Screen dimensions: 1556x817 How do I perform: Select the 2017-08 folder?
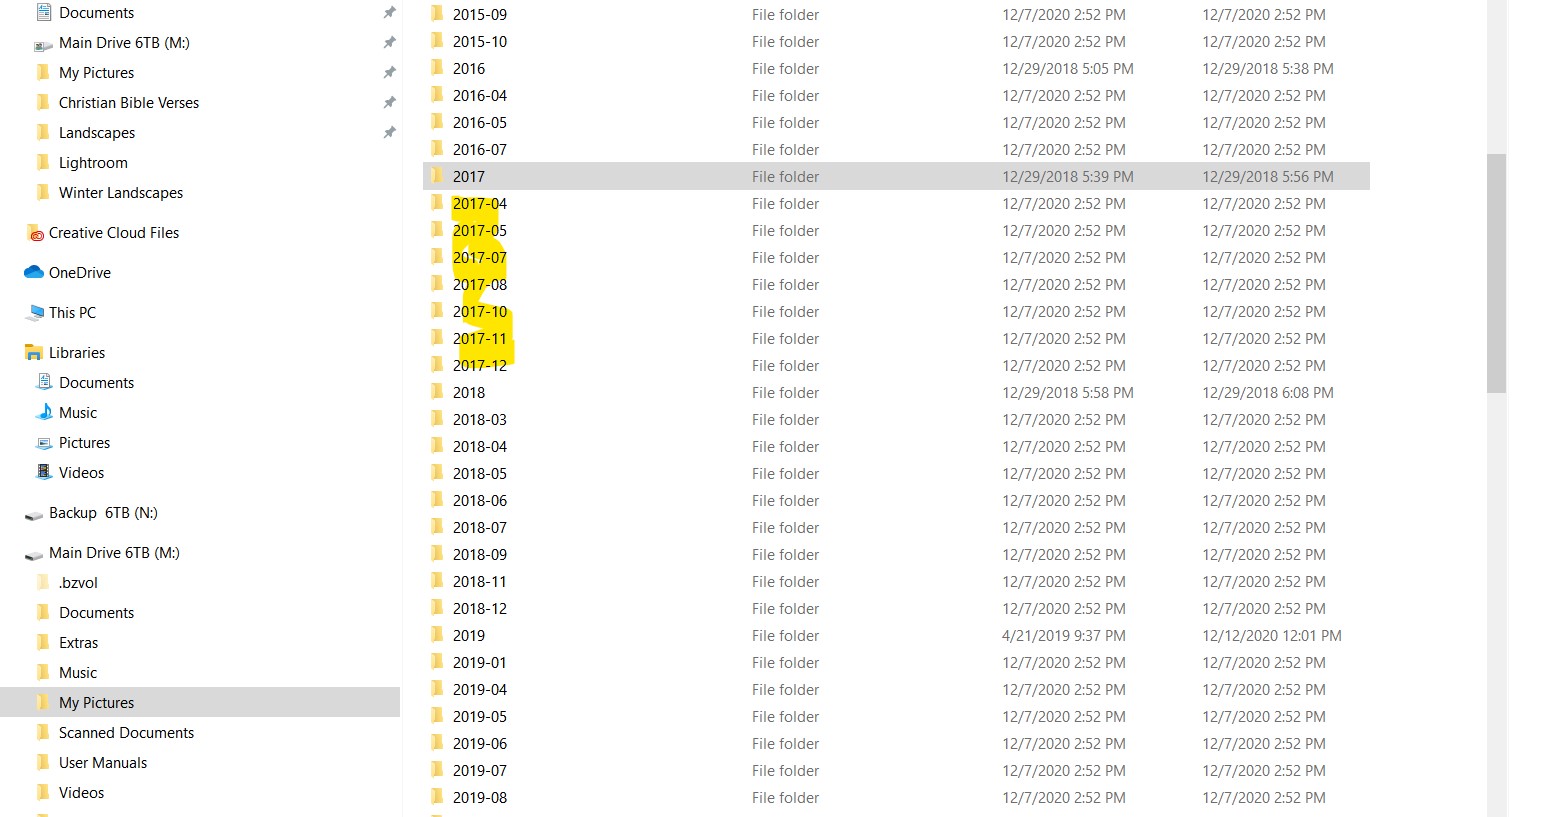tap(480, 284)
